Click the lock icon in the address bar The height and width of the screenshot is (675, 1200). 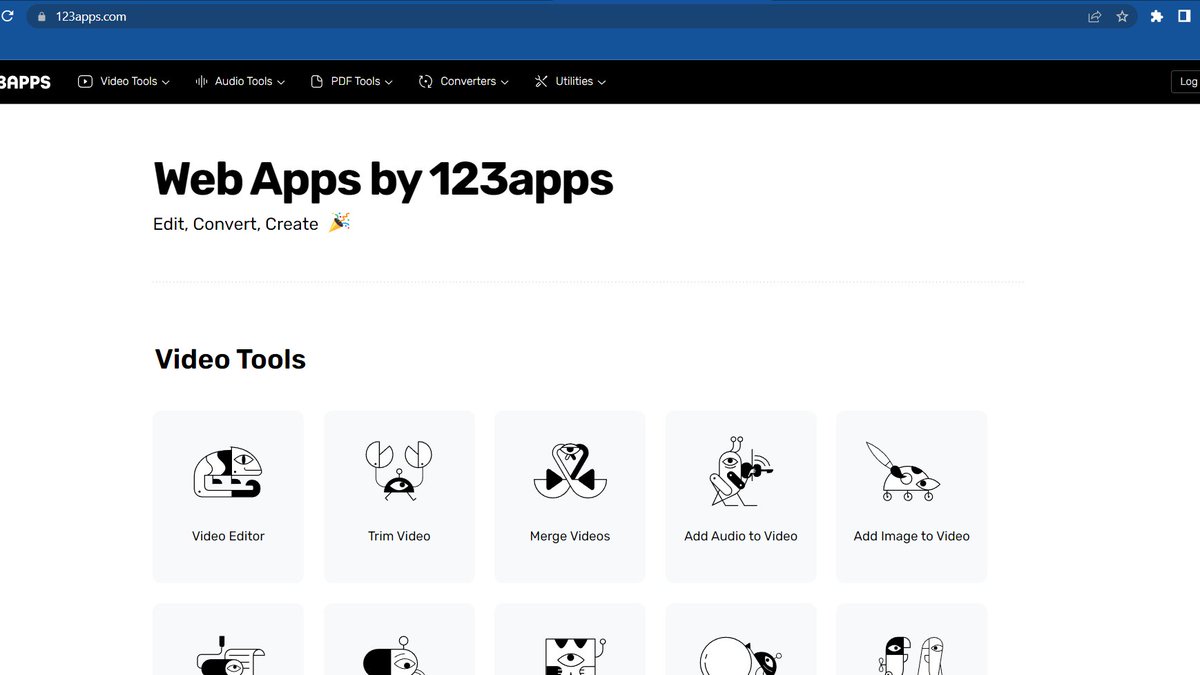click(41, 17)
